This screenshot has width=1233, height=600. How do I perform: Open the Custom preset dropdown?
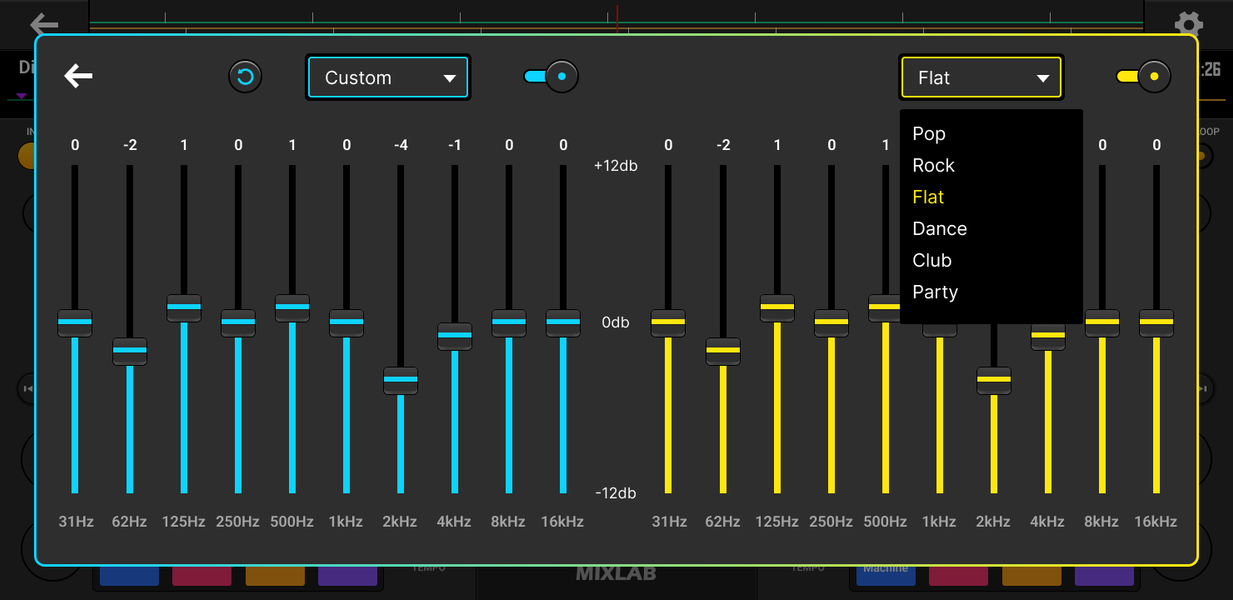tap(388, 77)
